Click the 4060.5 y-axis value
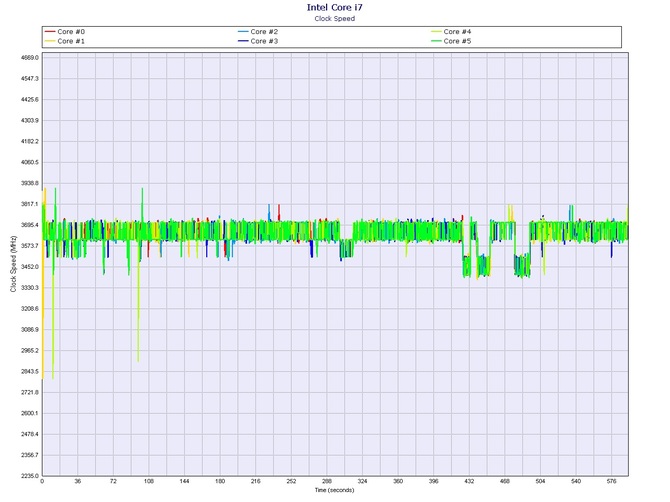Screen dimensions: 670x502 point(29,162)
